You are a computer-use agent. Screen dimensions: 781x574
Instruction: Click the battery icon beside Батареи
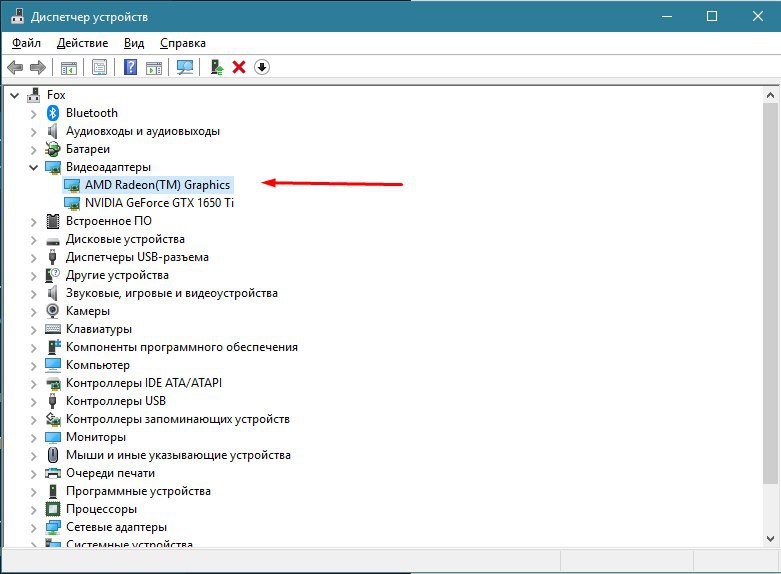click(52, 149)
